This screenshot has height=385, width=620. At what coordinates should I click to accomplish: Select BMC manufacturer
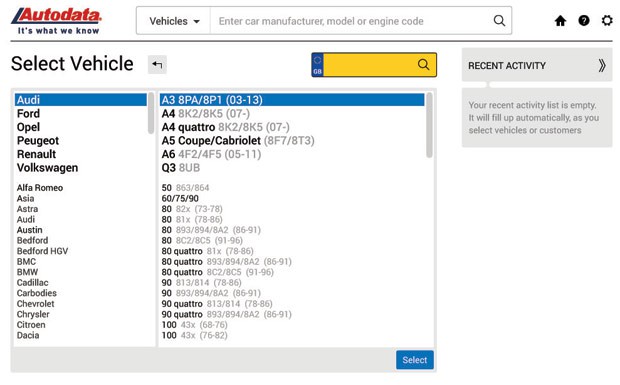(26, 262)
